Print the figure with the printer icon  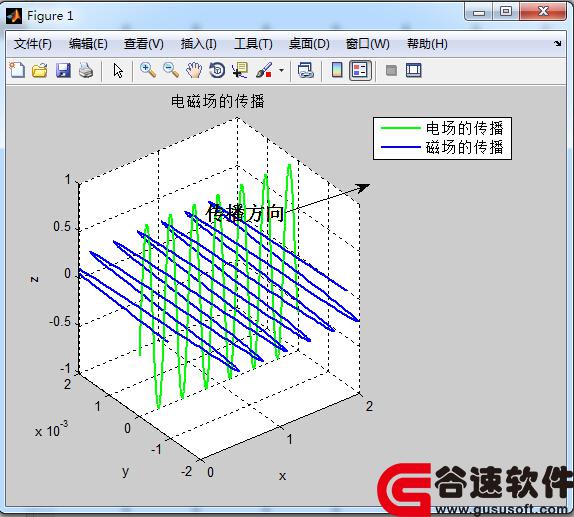click(86, 70)
